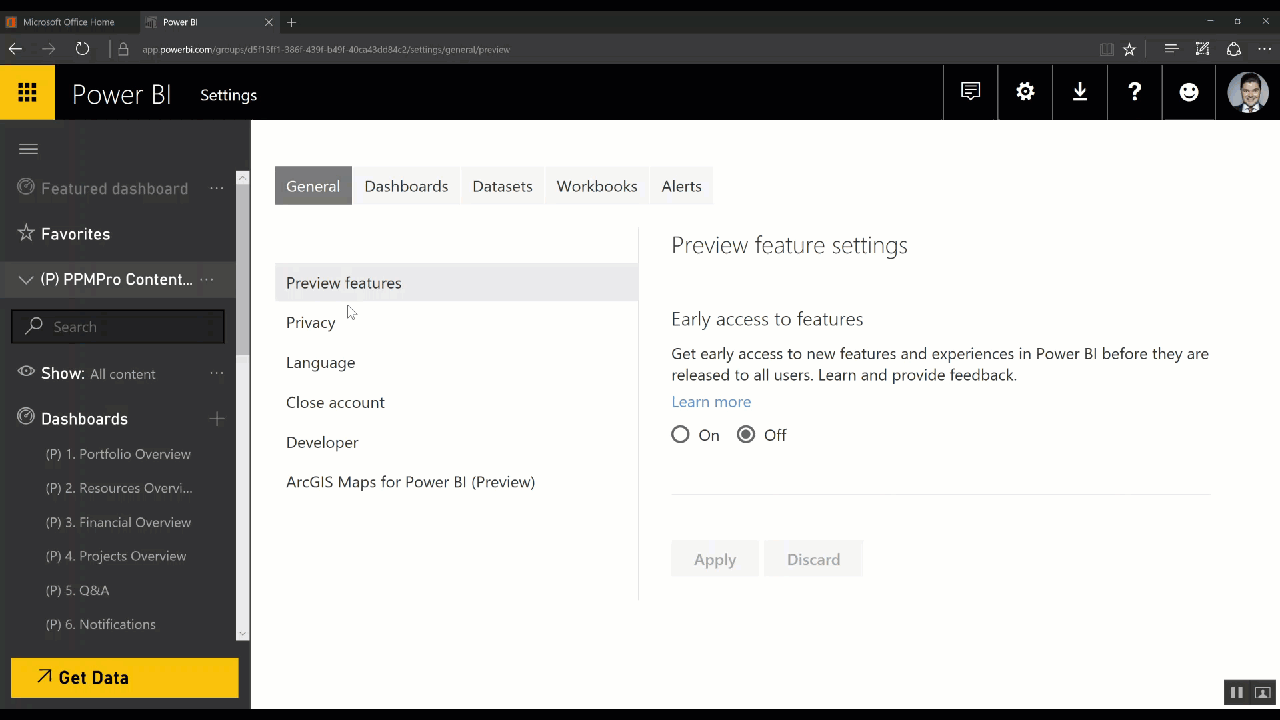Select Privacy in settings list
The width and height of the screenshot is (1280, 720).
point(311,323)
